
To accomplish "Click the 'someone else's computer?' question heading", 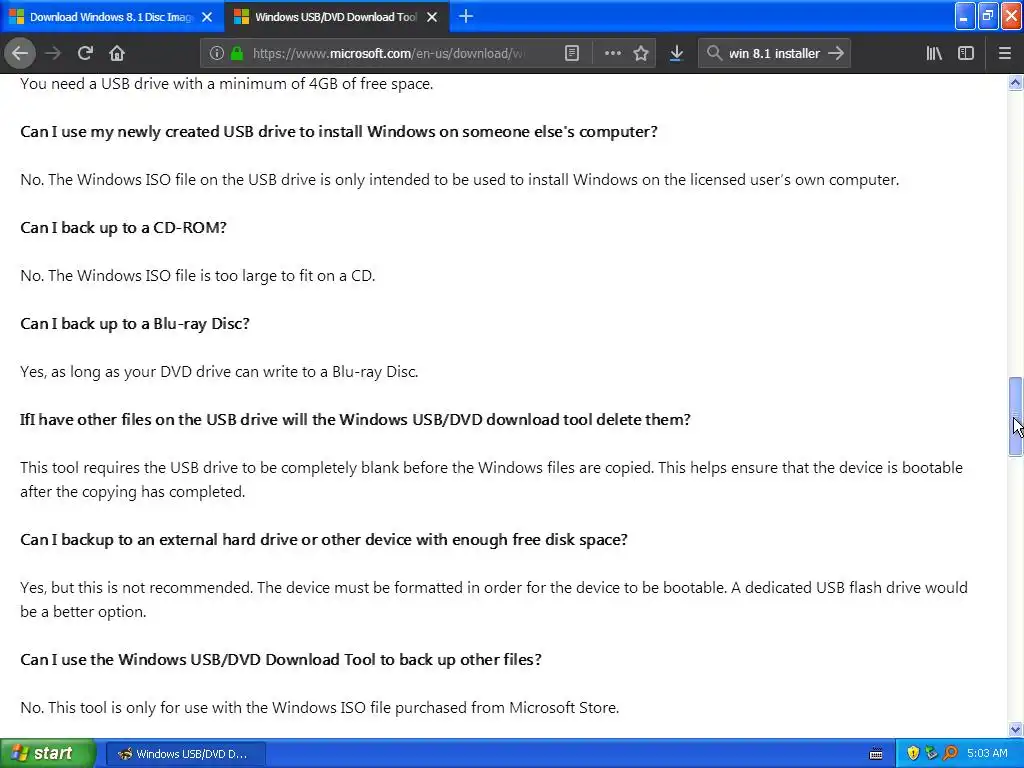I will pos(338,131).
